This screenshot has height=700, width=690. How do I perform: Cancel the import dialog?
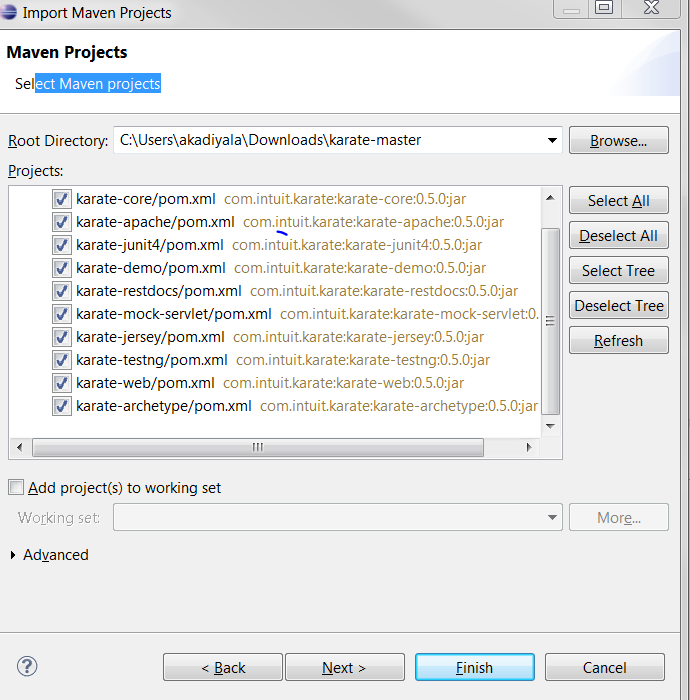click(605, 667)
